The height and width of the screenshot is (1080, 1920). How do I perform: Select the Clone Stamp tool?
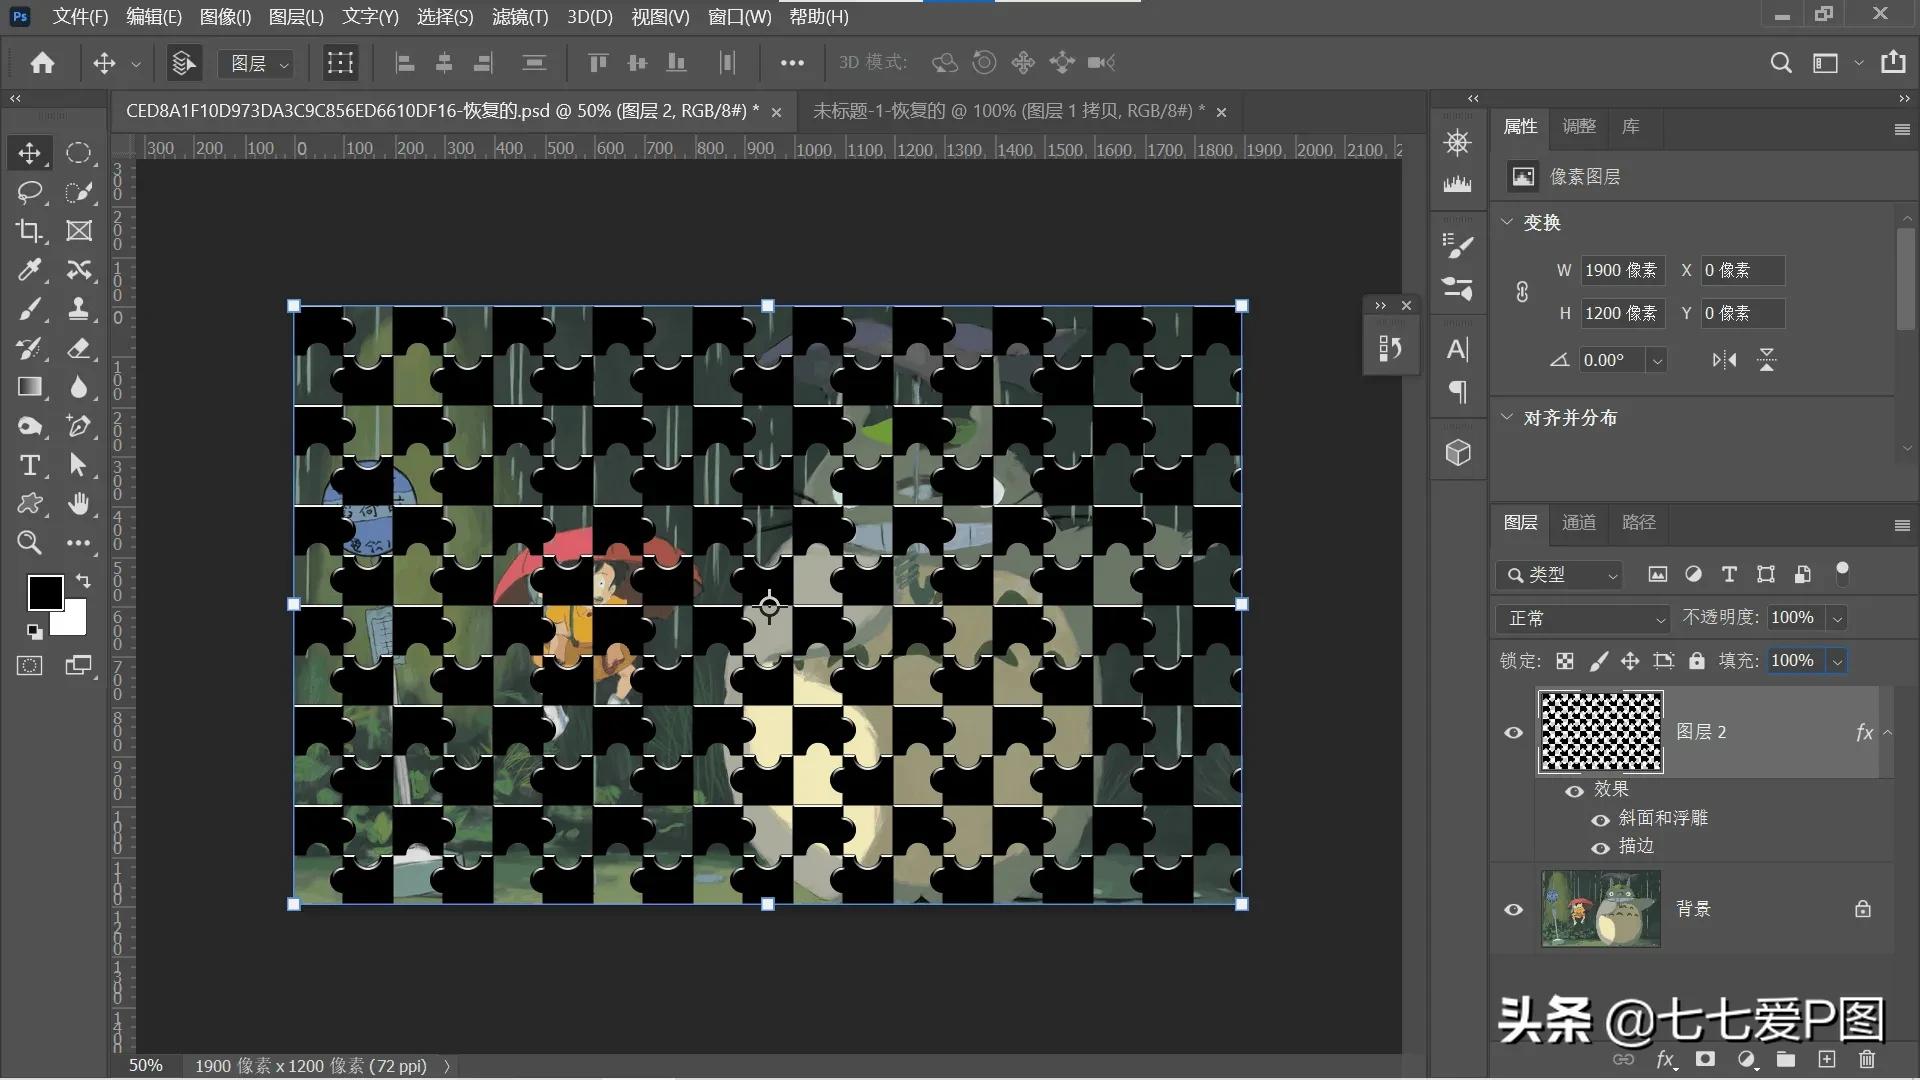[x=79, y=309]
